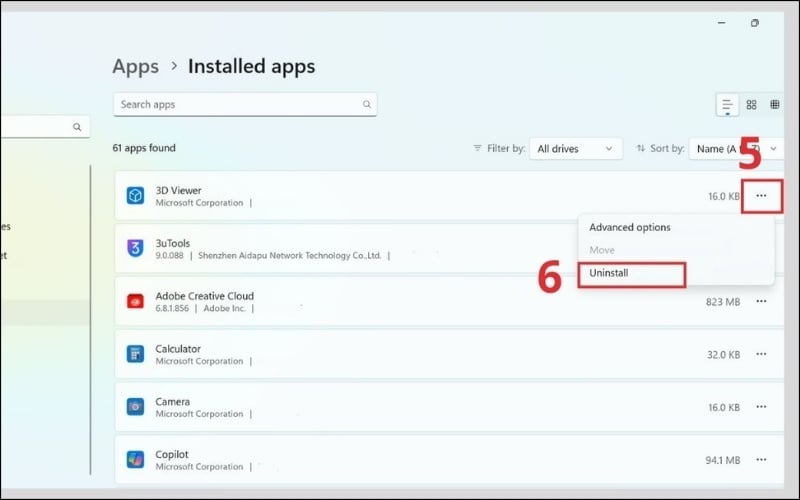
Task: Click the 823 MB size value
Action: pyautogui.click(x=723, y=302)
